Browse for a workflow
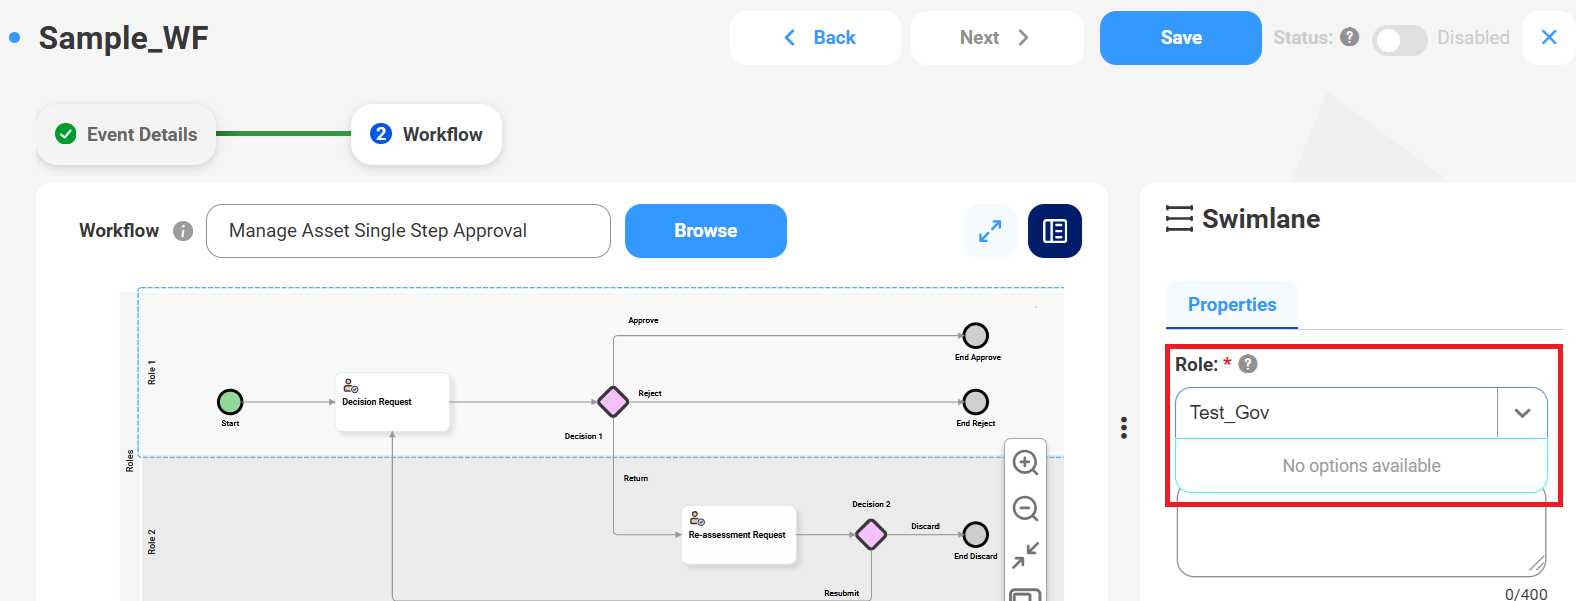 click(x=705, y=231)
